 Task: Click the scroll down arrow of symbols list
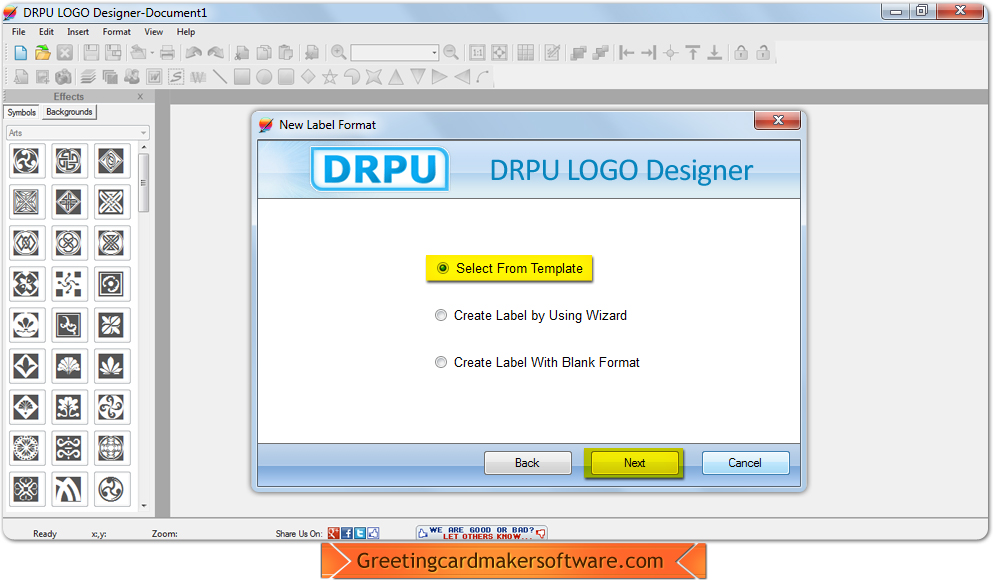pyautogui.click(x=144, y=505)
